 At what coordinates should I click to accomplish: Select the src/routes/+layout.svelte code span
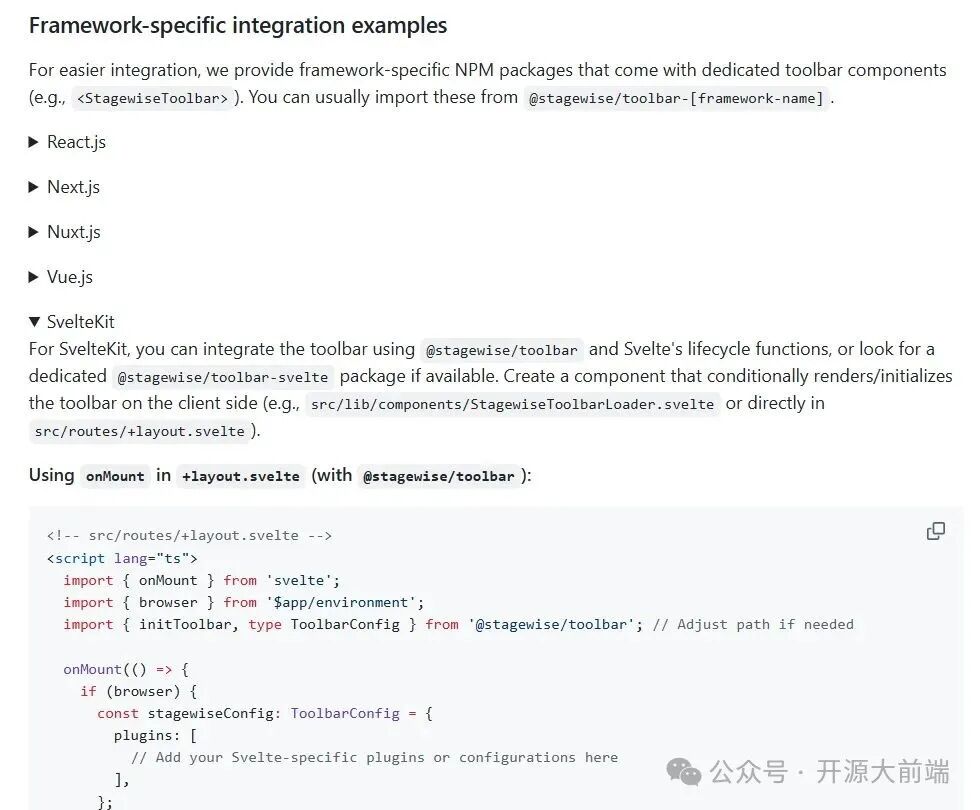pyautogui.click(x=139, y=431)
